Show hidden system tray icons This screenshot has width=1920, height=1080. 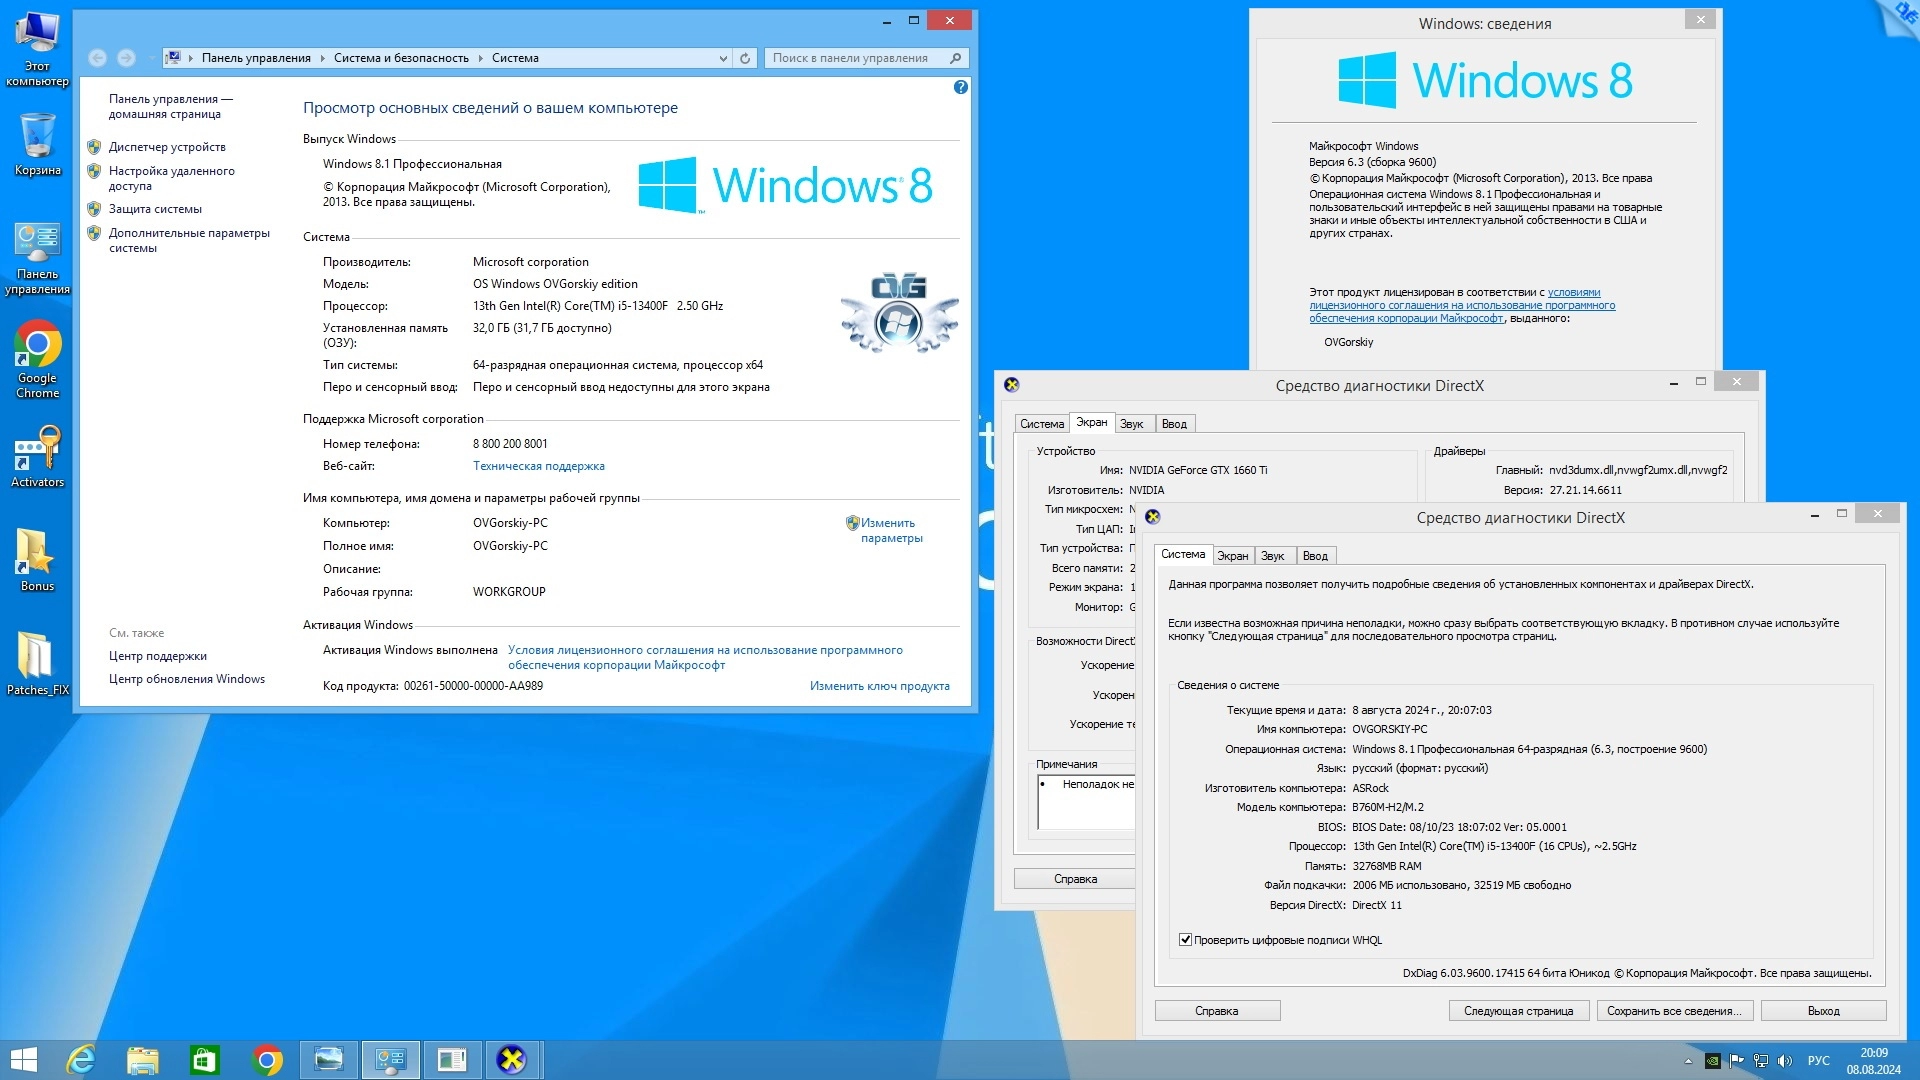point(1688,1061)
